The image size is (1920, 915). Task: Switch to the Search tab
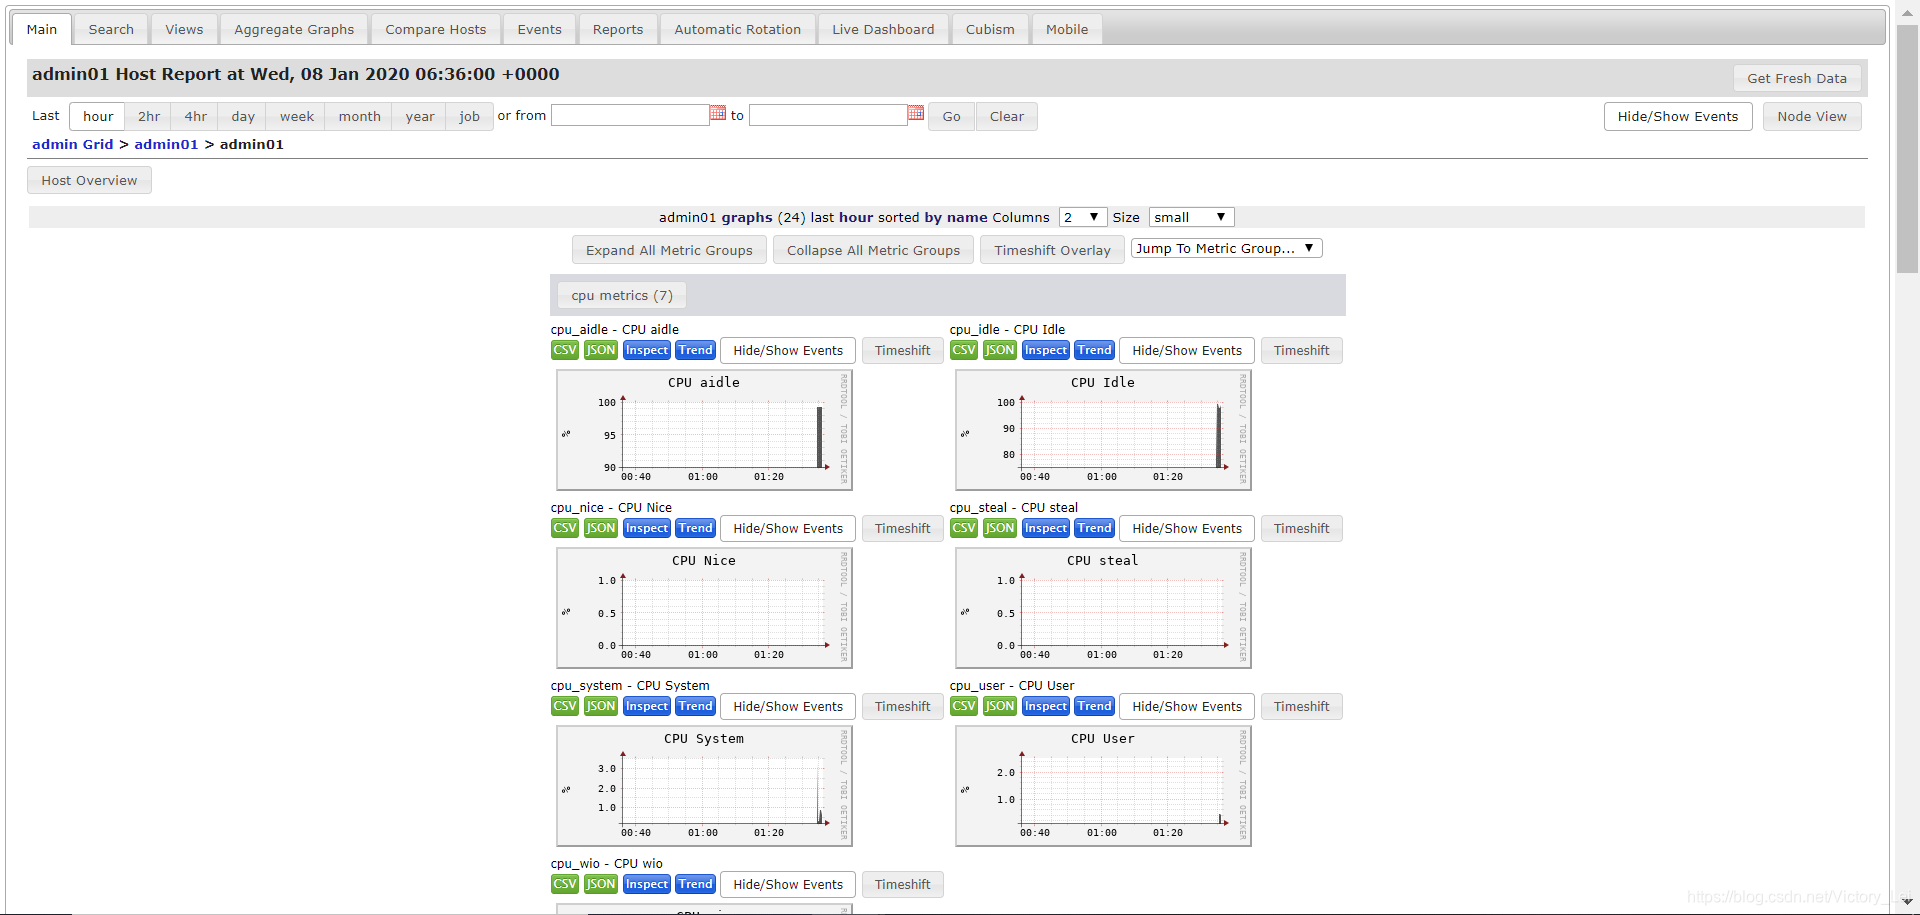111,29
